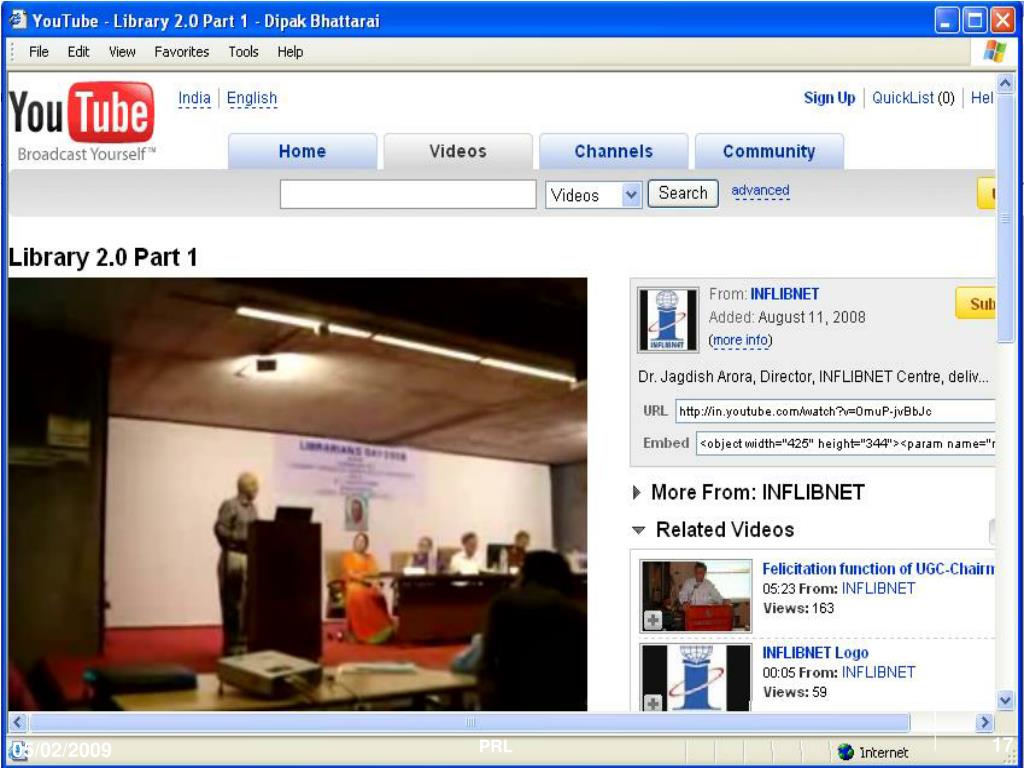This screenshot has height=768, width=1024.
Task: Click the Library 2.0 Part 1 title
Action: coord(103,257)
